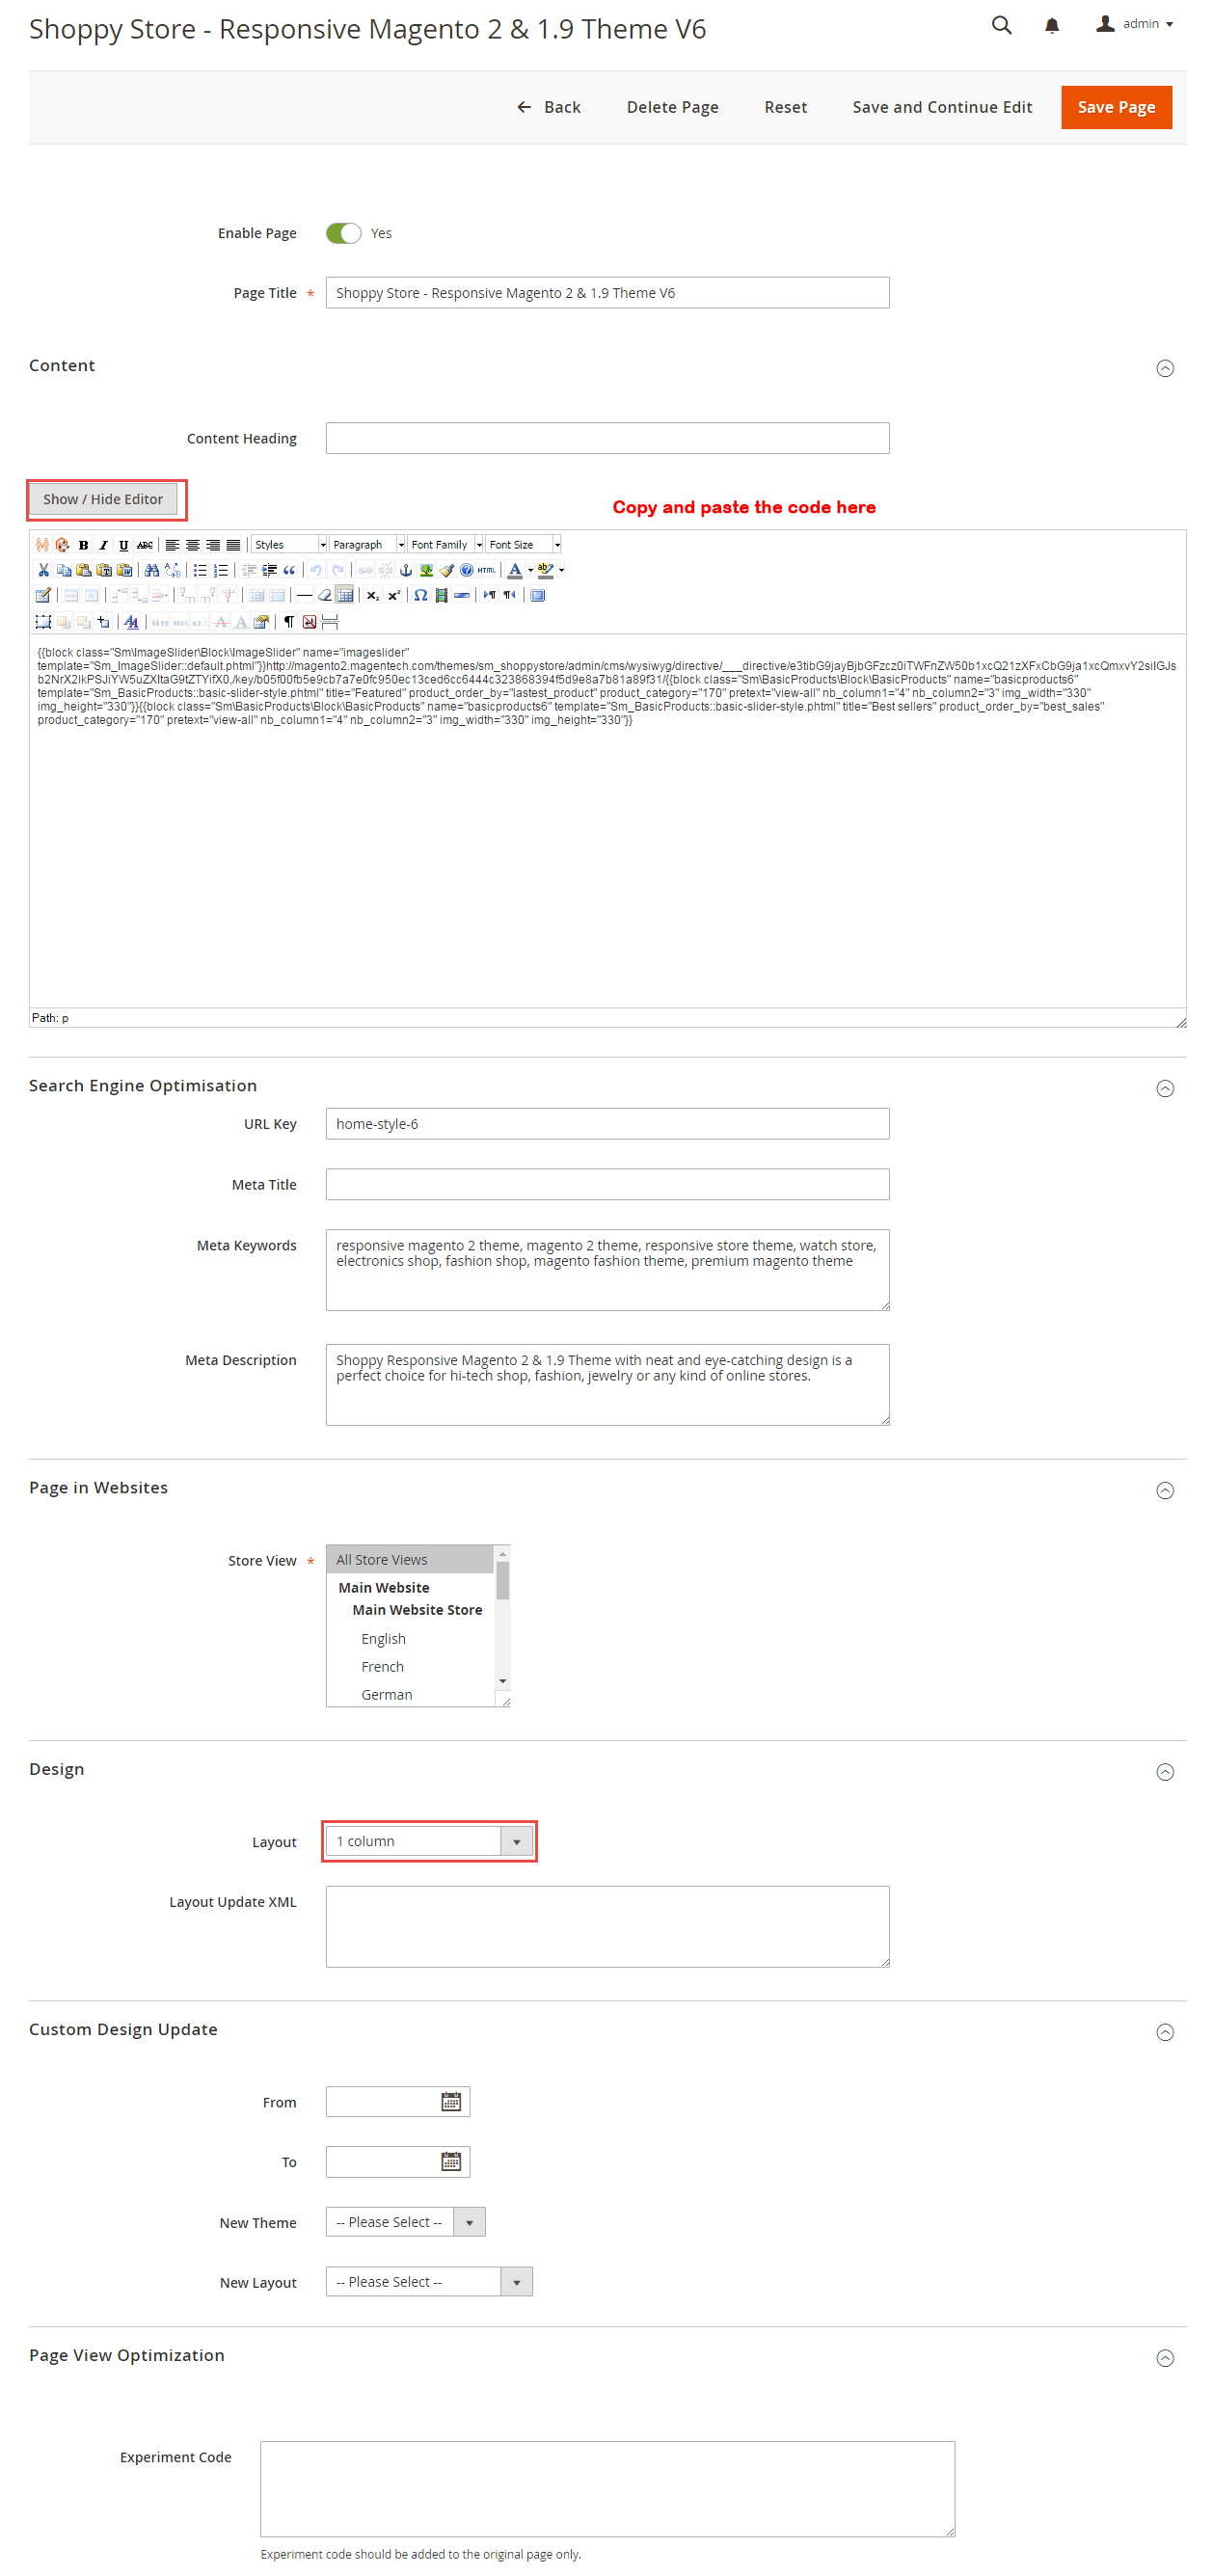The width and height of the screenshot is (1213, 2576).
Task: Focus the Page Title input field
Action: pyautogui.click(x=607, y=293)
